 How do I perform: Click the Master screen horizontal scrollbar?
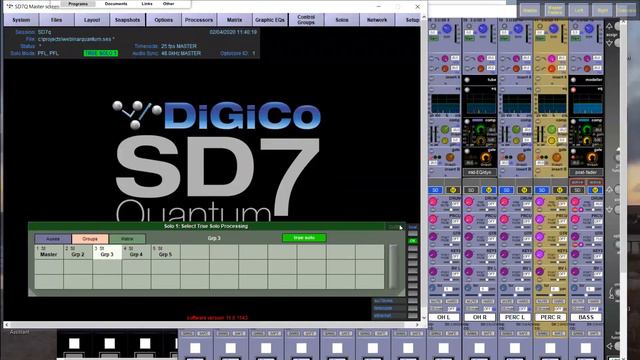click(x=211, y=324)
